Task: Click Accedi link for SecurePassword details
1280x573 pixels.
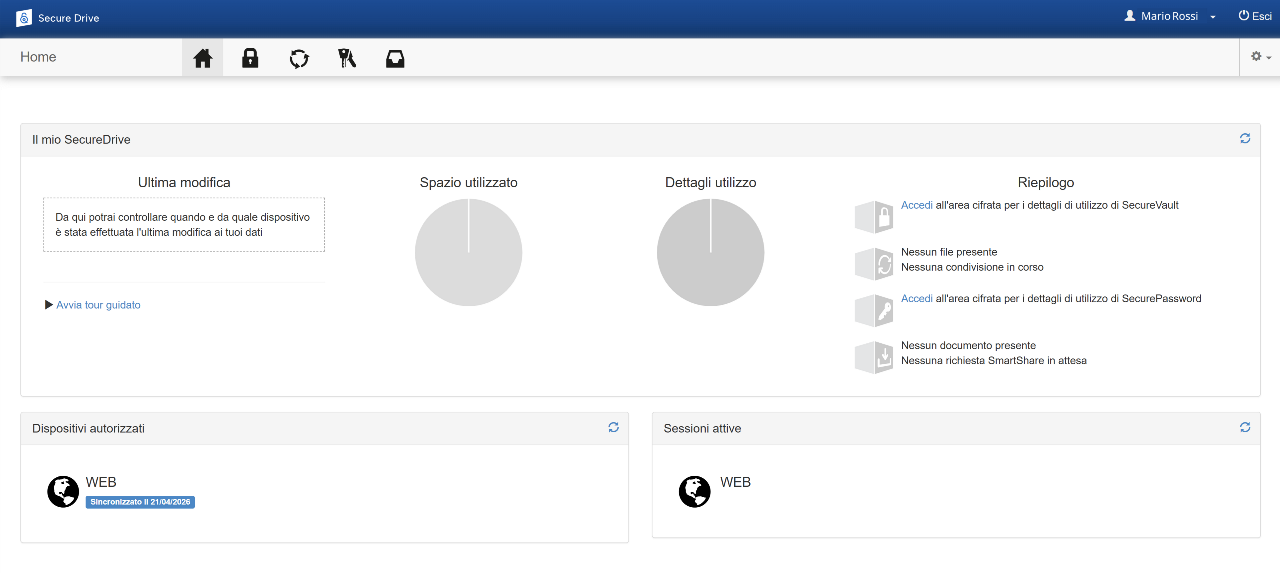Action: click(916, 298)
